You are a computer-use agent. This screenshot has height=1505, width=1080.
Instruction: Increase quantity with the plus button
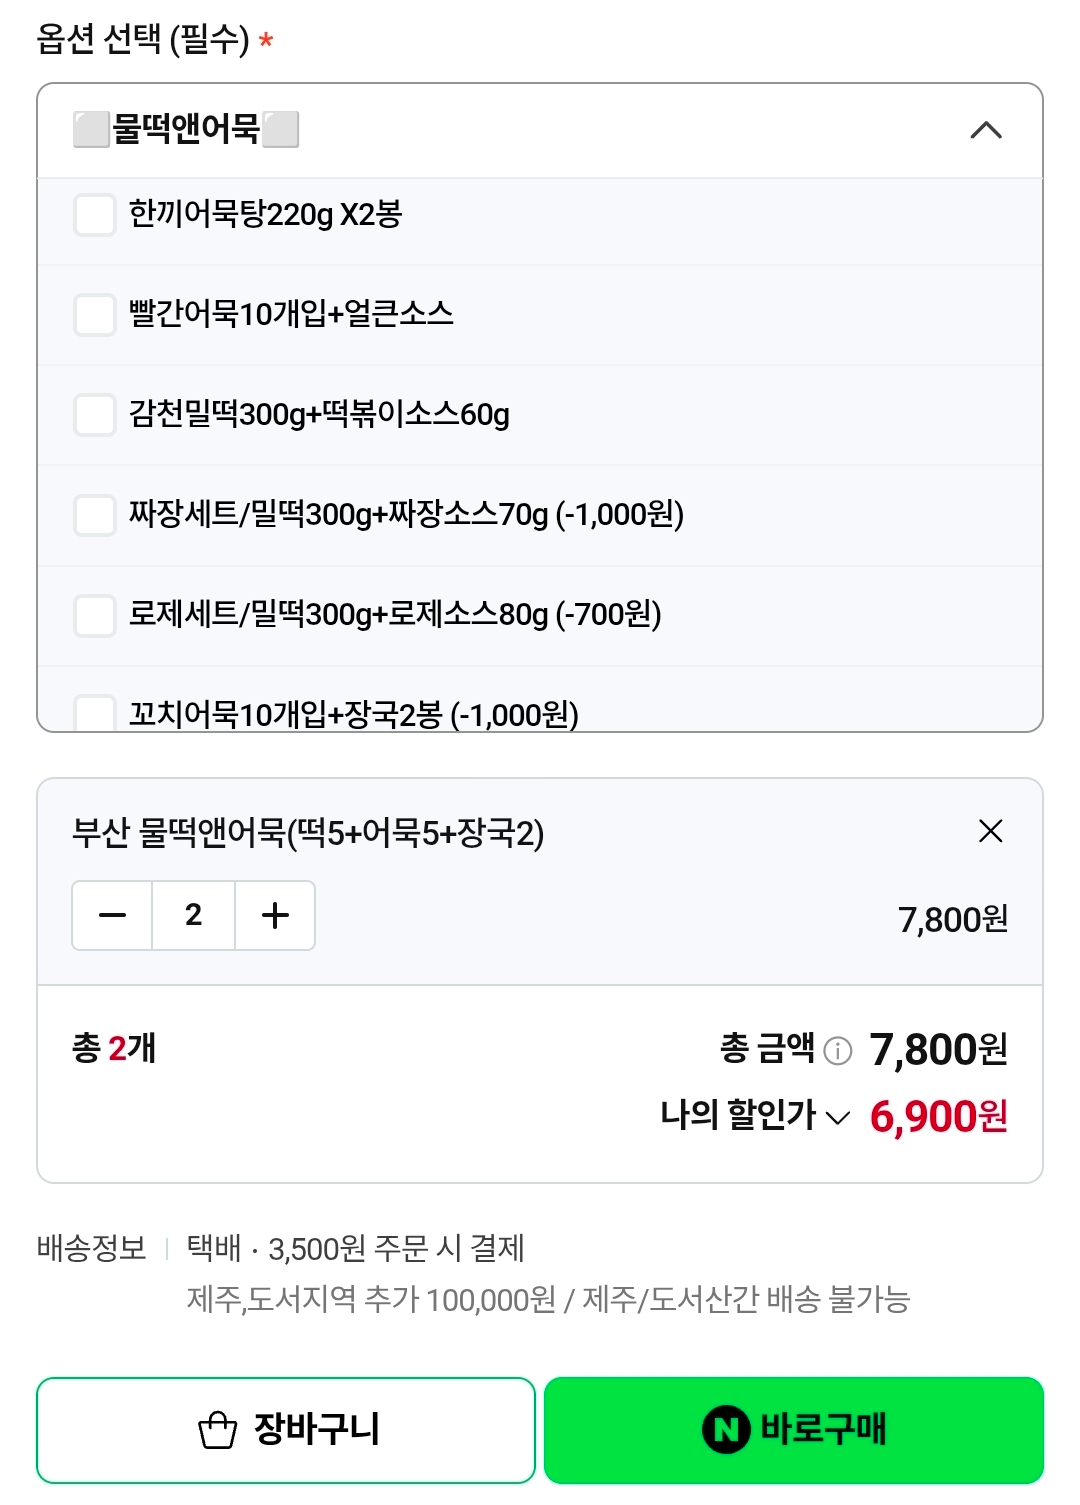275,915
